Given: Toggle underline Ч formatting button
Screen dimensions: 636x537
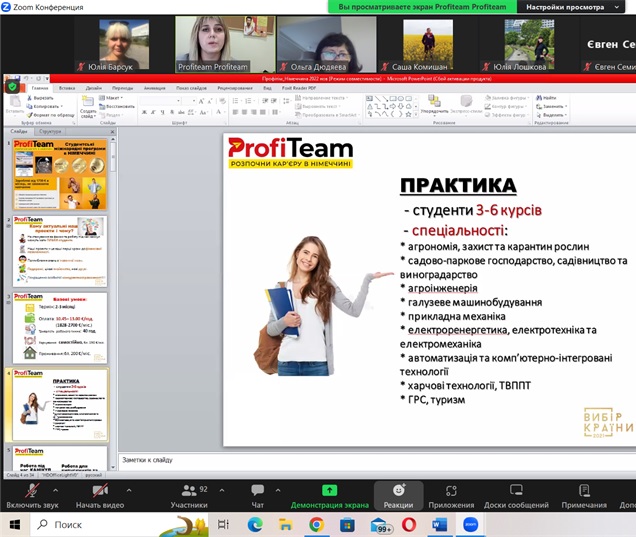Looking at the screenshot, I should (162, 112).
